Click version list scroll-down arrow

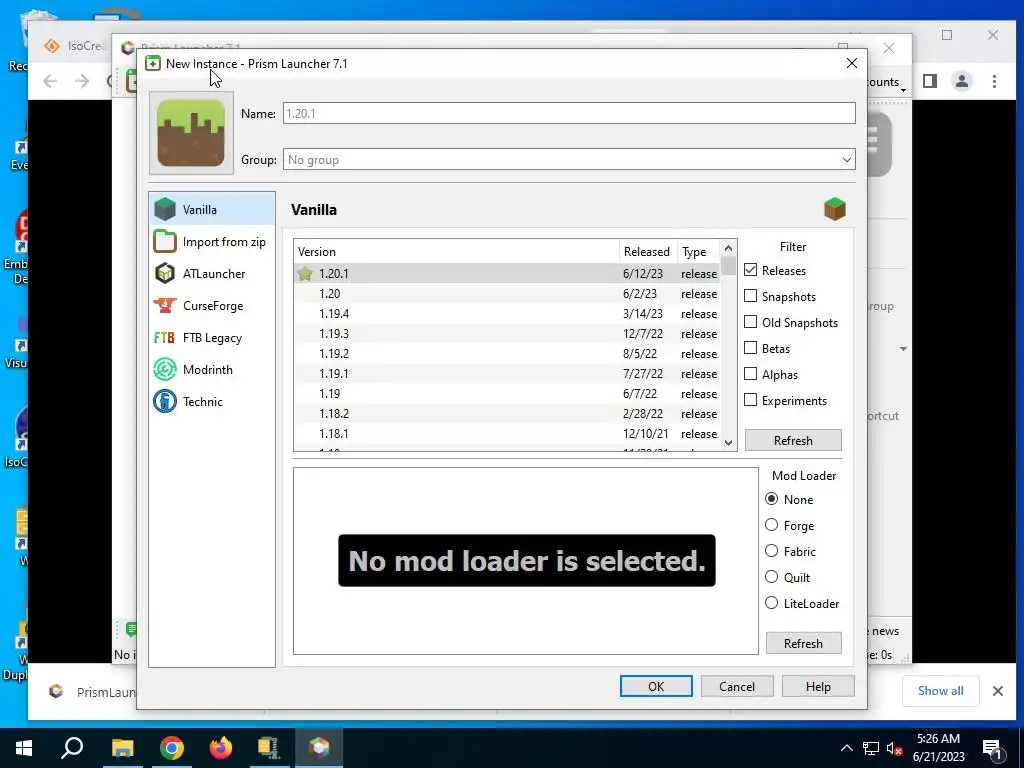(x=728, y=442)
